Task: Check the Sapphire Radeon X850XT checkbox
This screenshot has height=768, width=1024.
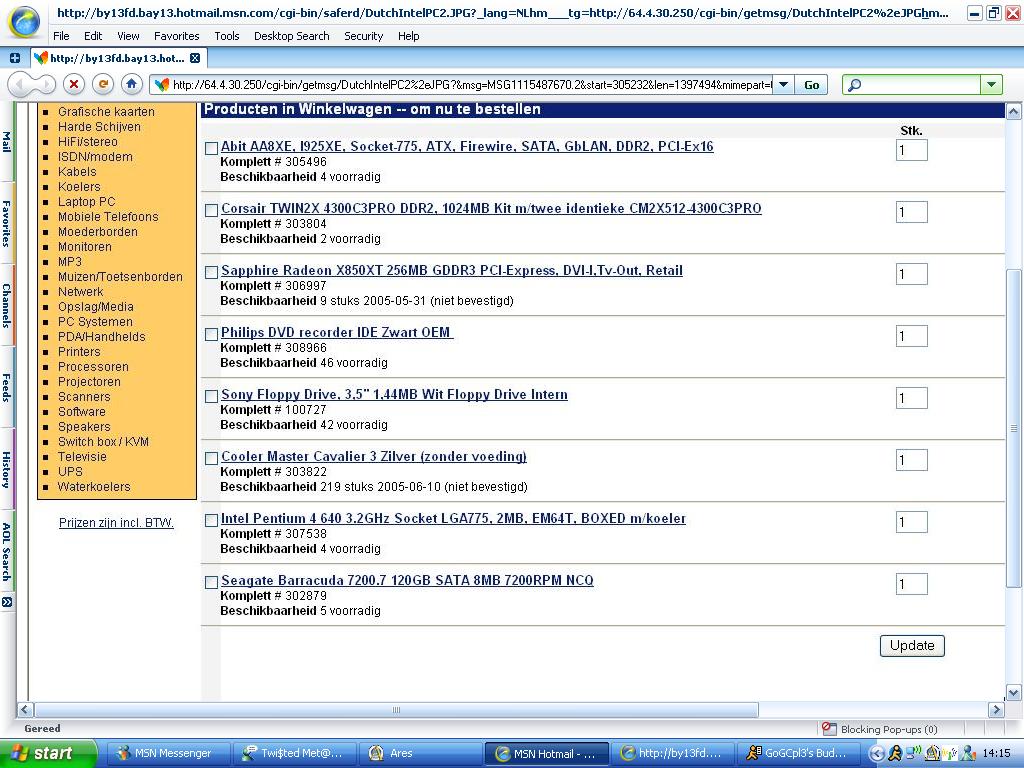Action: point(211,272)
